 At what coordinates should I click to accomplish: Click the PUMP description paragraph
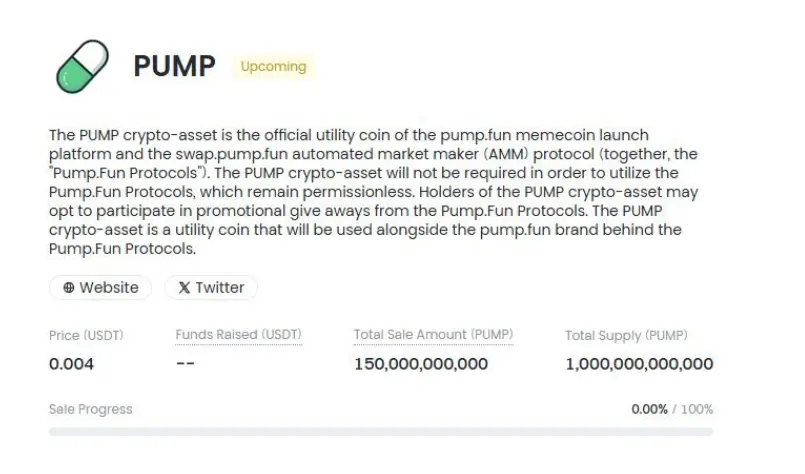click(374, 192)
